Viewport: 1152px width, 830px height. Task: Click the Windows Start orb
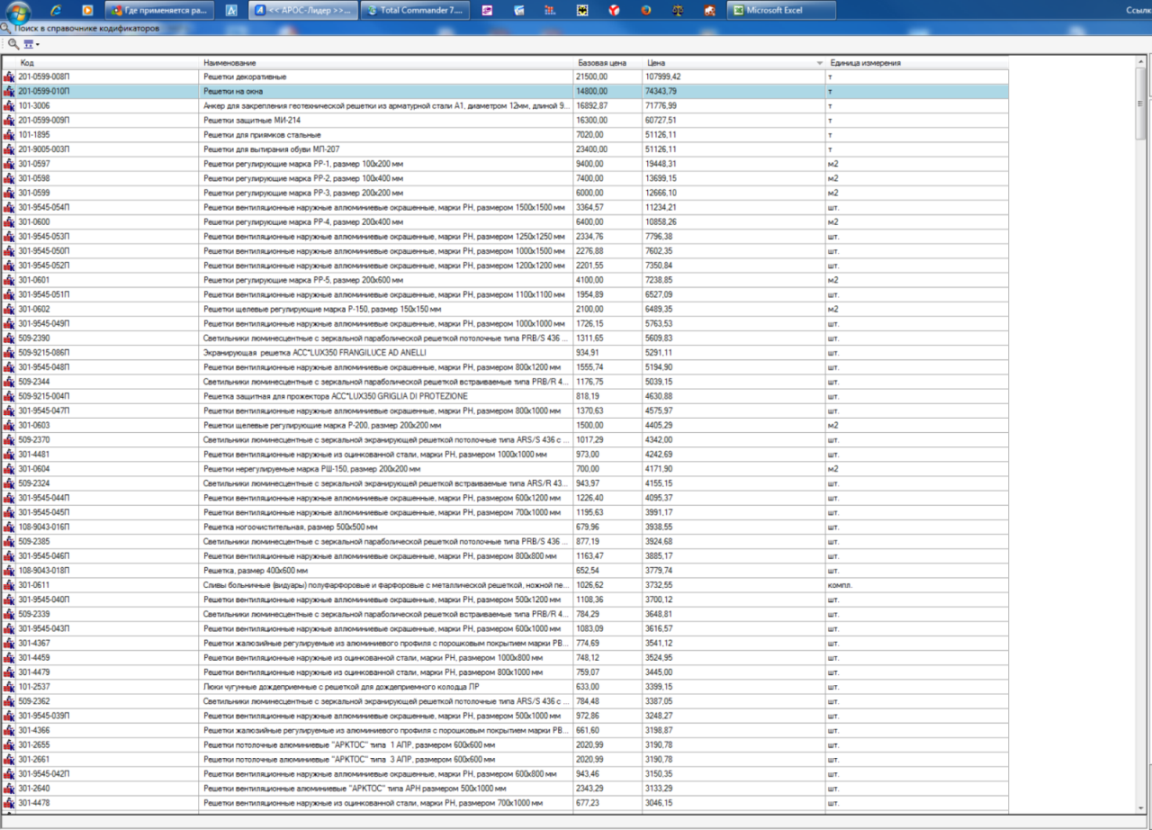click(17, 10)
